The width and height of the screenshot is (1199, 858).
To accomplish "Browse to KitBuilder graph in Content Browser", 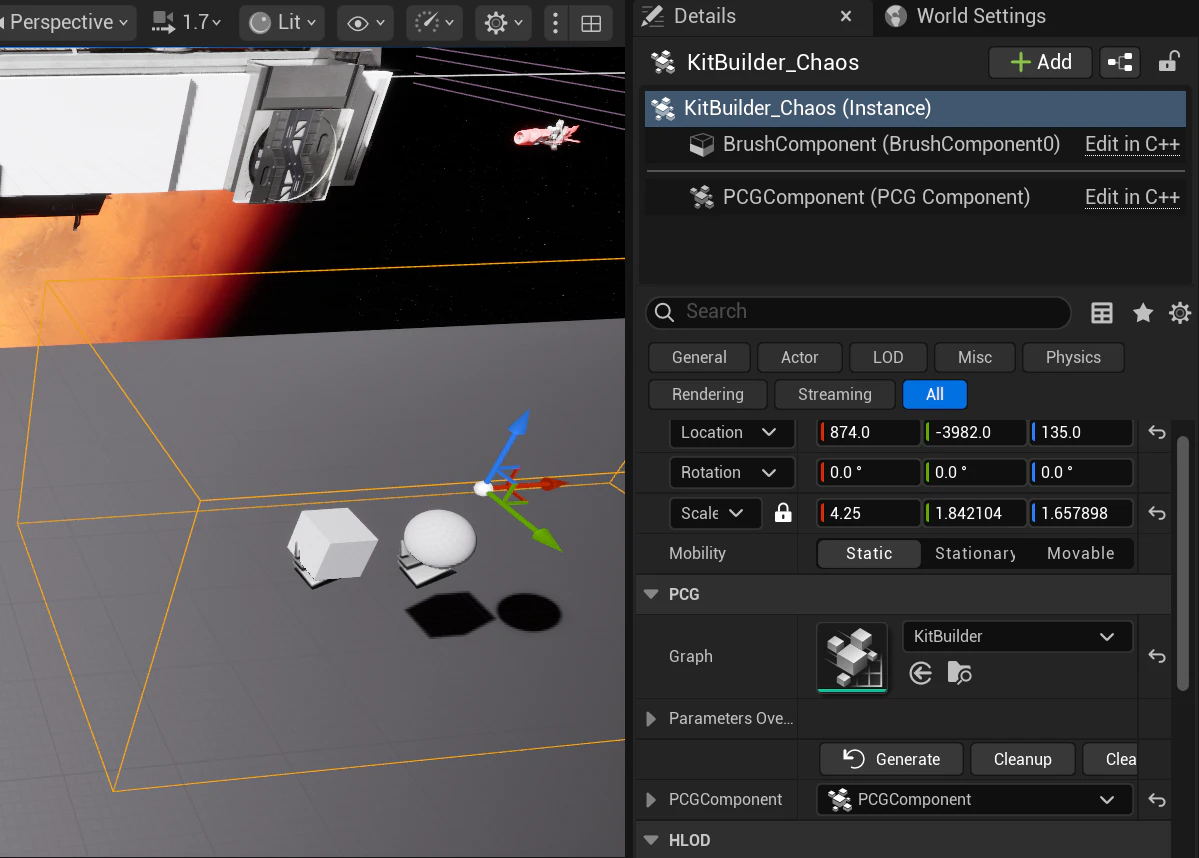I will click(x=959, y=674).
